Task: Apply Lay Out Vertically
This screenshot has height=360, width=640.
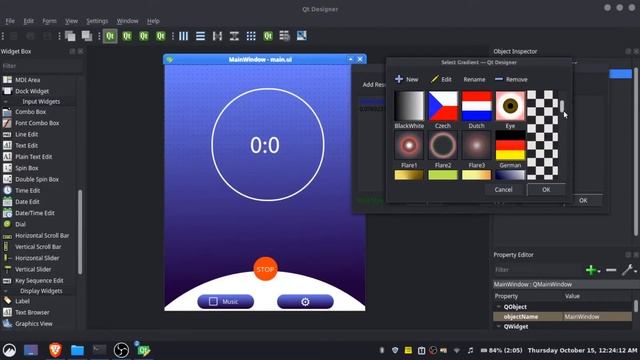Action: [200, 36]
